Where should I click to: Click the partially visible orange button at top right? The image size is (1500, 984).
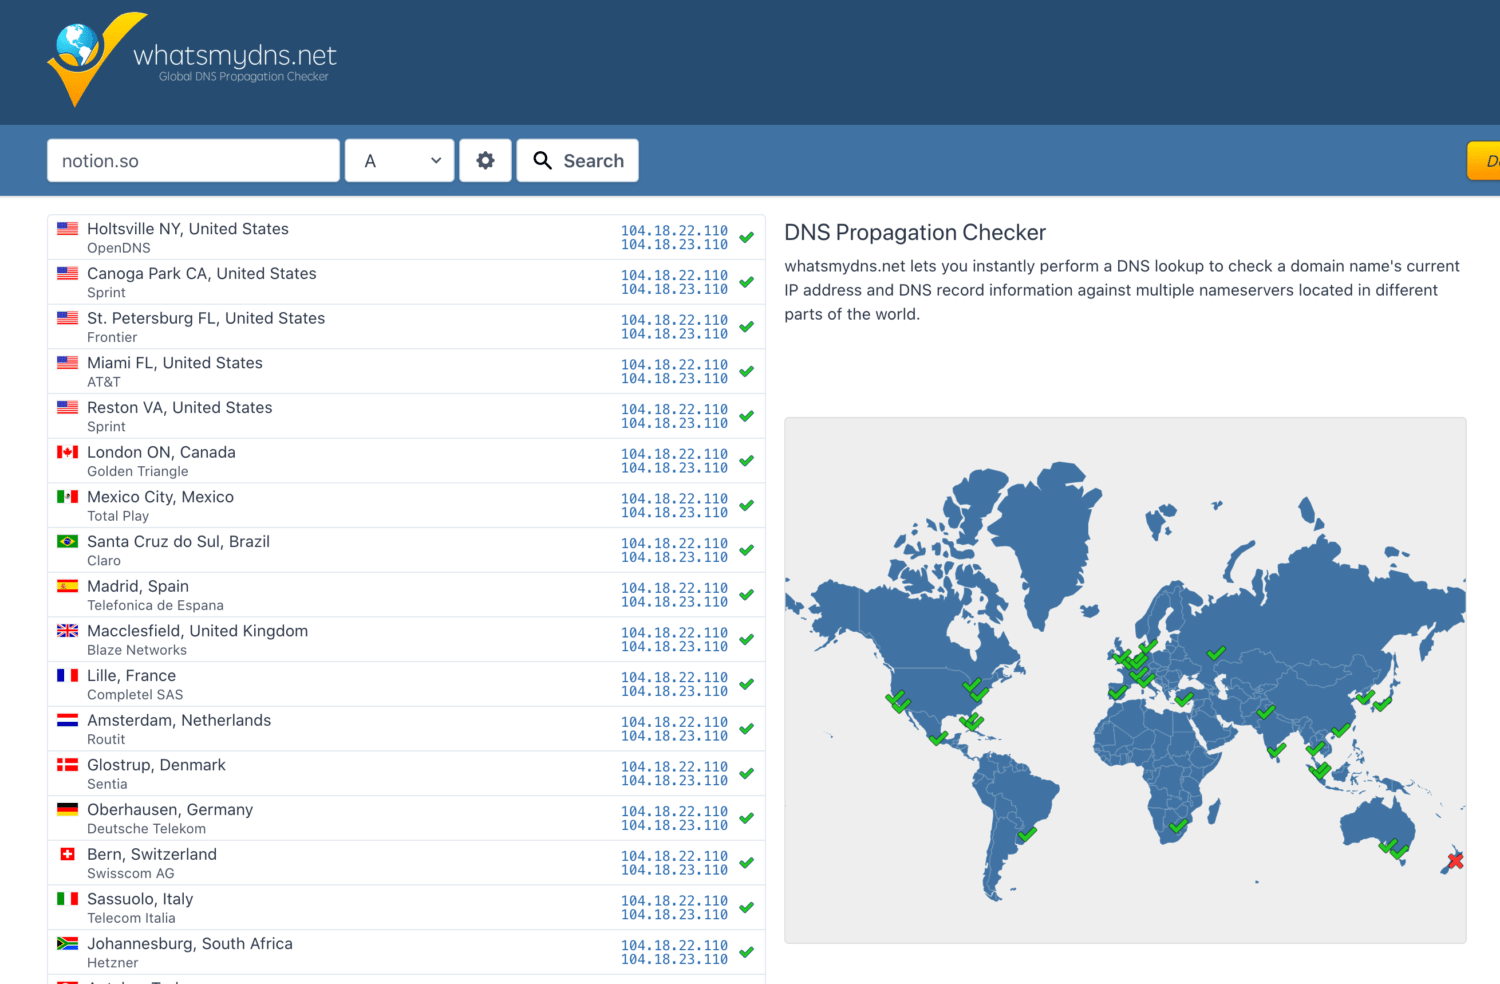pos(1484,161)
